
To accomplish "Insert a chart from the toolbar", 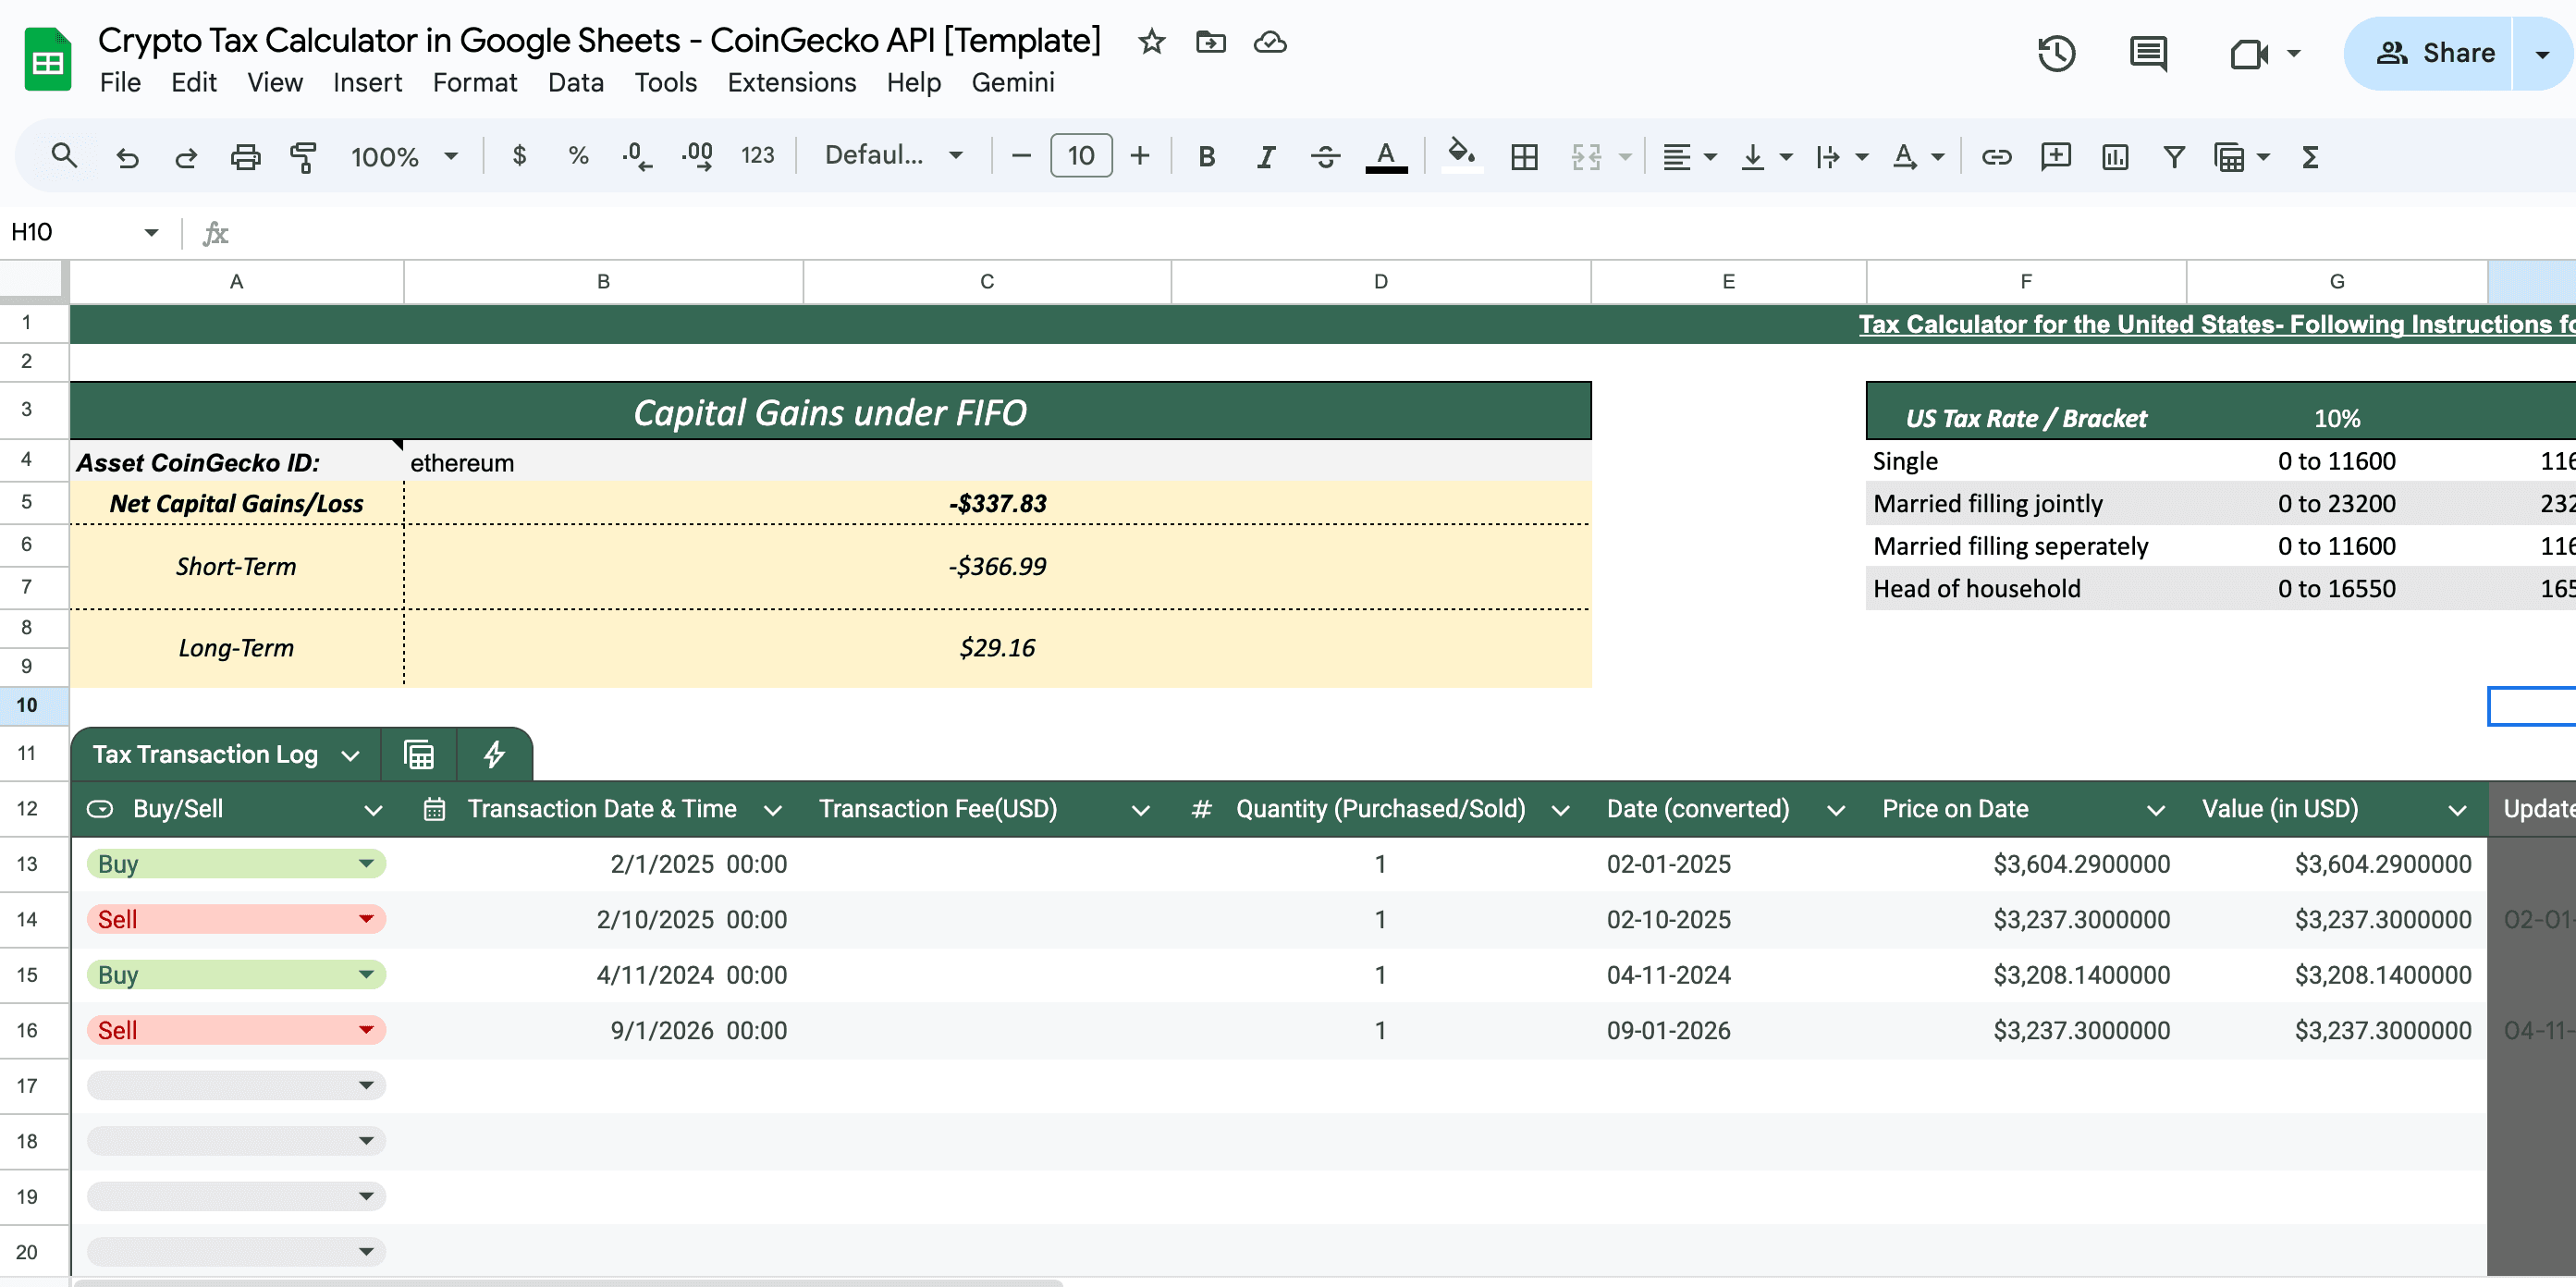I will click(x=2113, y=157).
